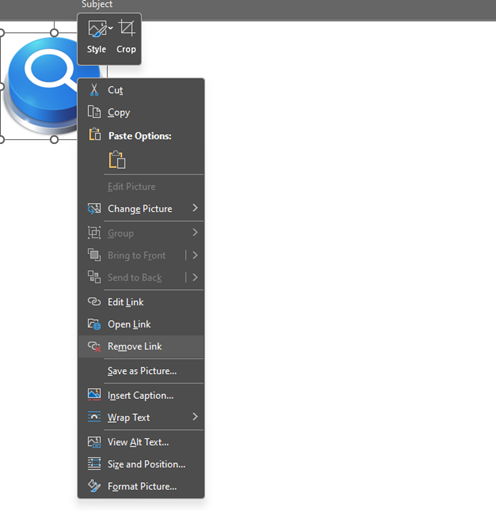
Task: Click the Insert Caption picture icon
Action: (94, 395)
